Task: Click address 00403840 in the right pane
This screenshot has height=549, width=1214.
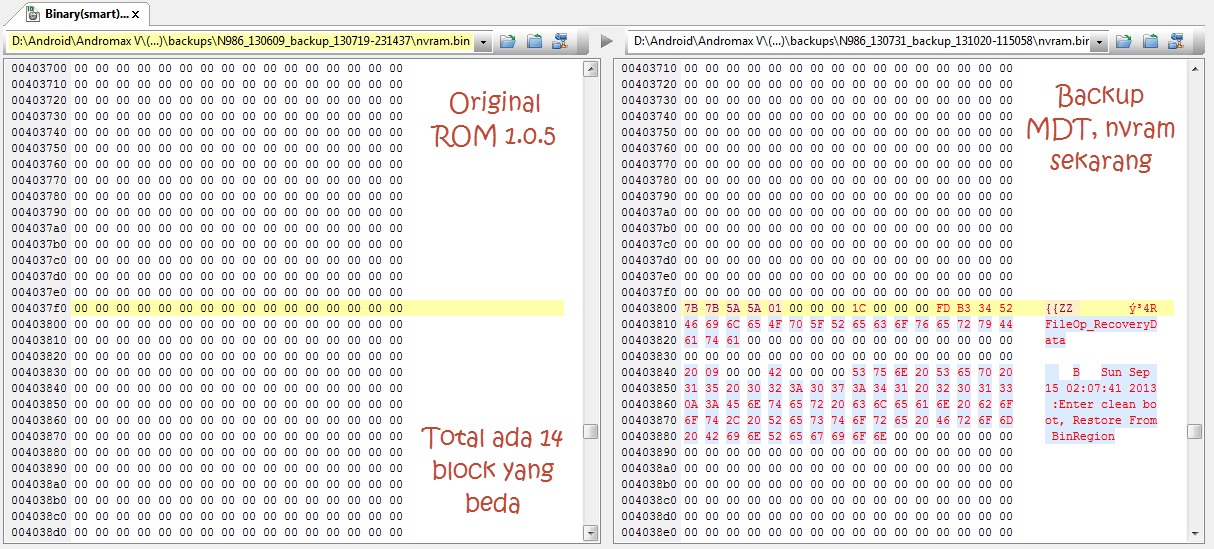Action: click(x=649, y=372)
